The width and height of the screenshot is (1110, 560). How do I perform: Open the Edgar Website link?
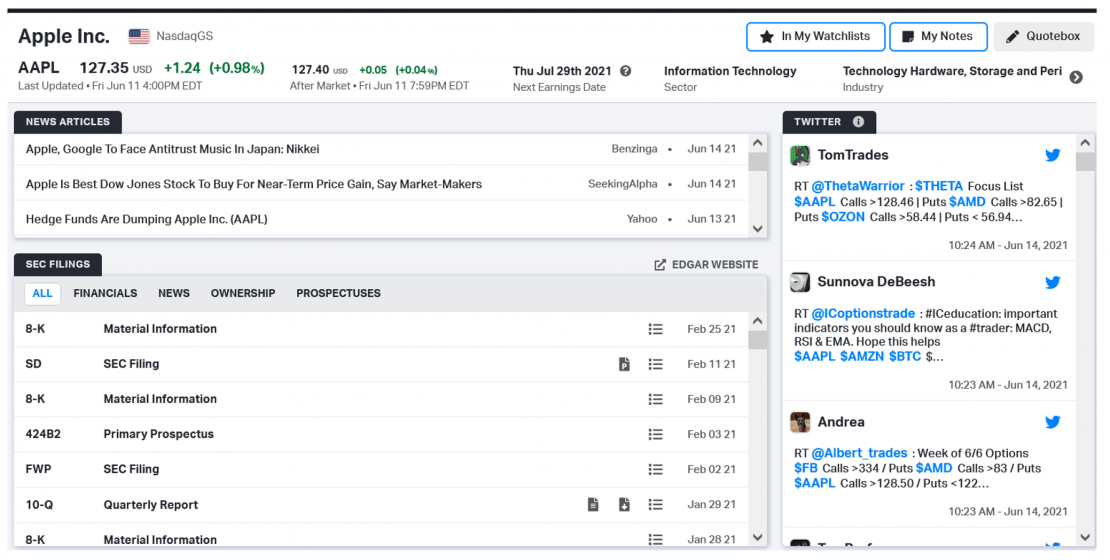point(706,265)
